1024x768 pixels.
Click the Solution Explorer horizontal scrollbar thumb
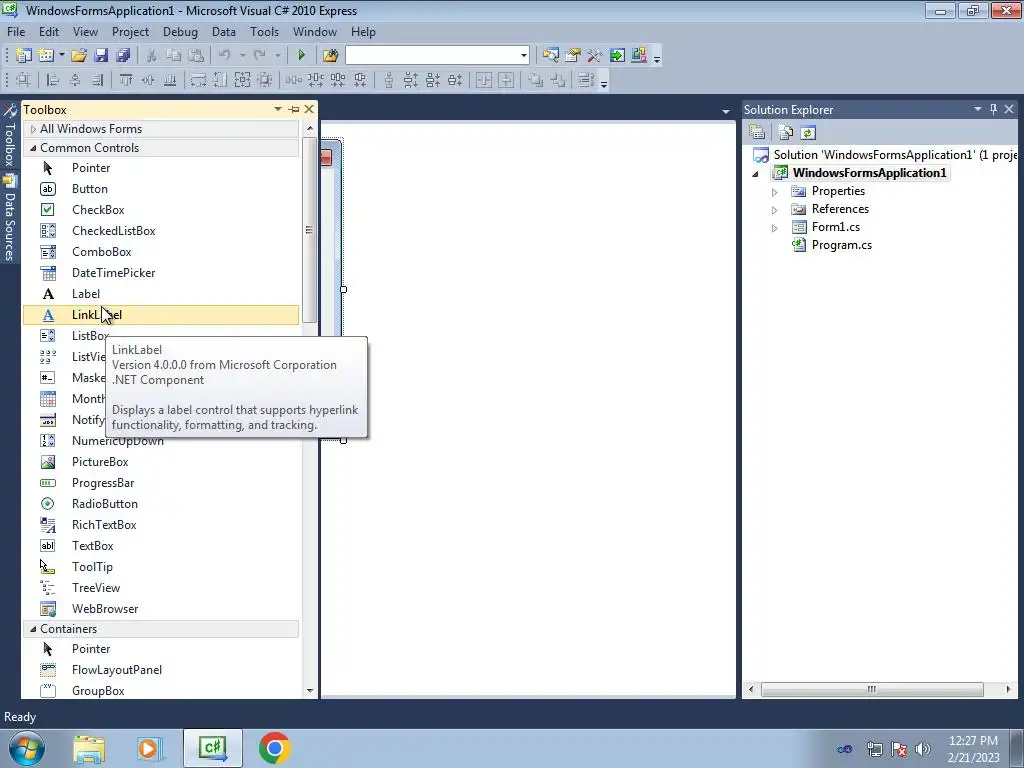coord(872,689)
